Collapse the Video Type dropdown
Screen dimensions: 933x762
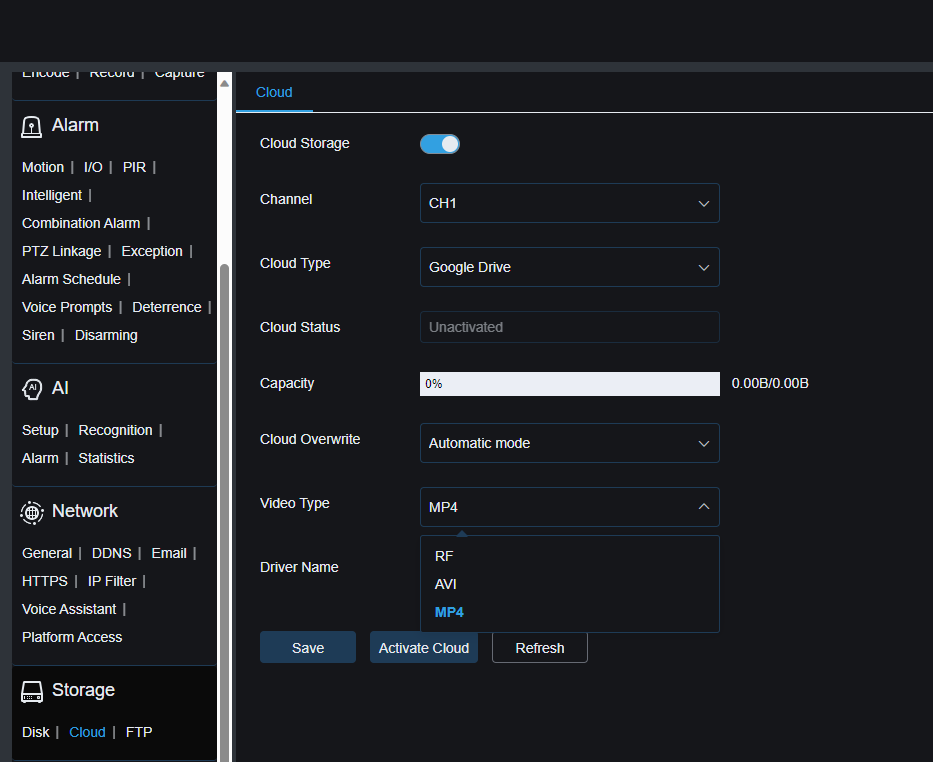[569, 507]
